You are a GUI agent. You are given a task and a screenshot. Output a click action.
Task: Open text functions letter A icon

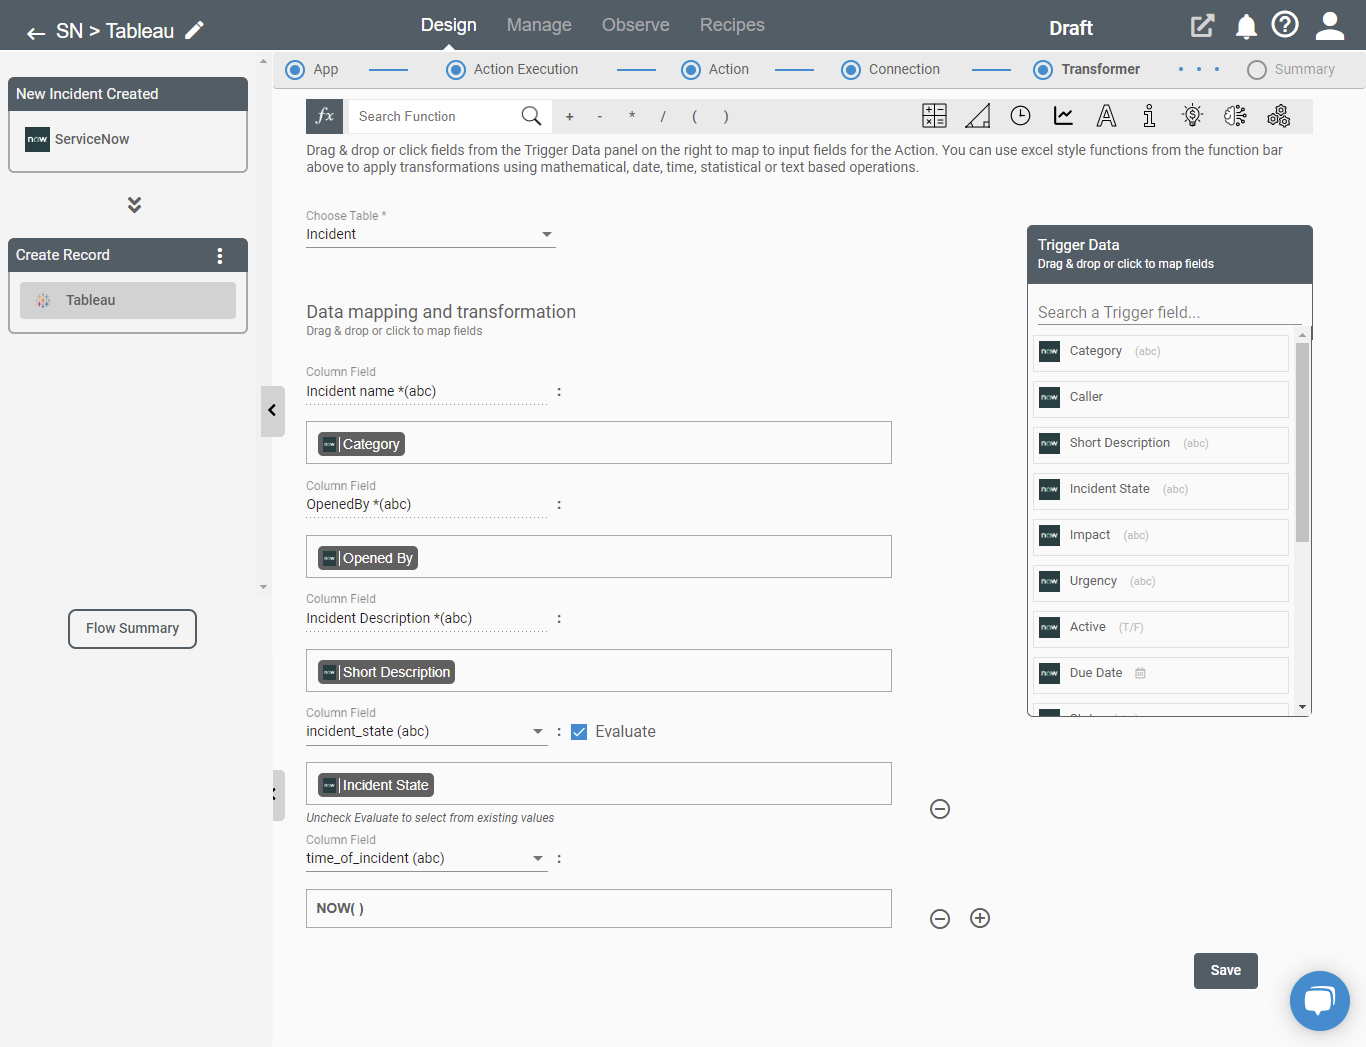(x=1106, y=116)
